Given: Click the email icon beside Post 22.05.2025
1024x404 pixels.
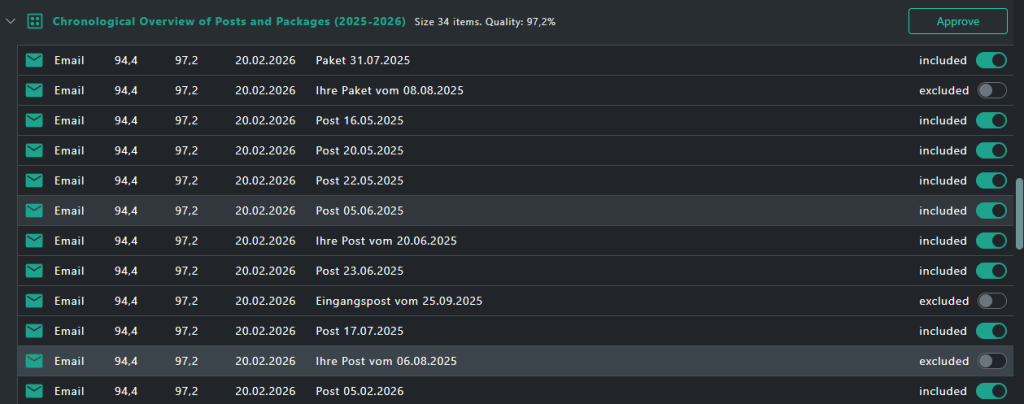Looking at the screenshot, I should (35, 181).
